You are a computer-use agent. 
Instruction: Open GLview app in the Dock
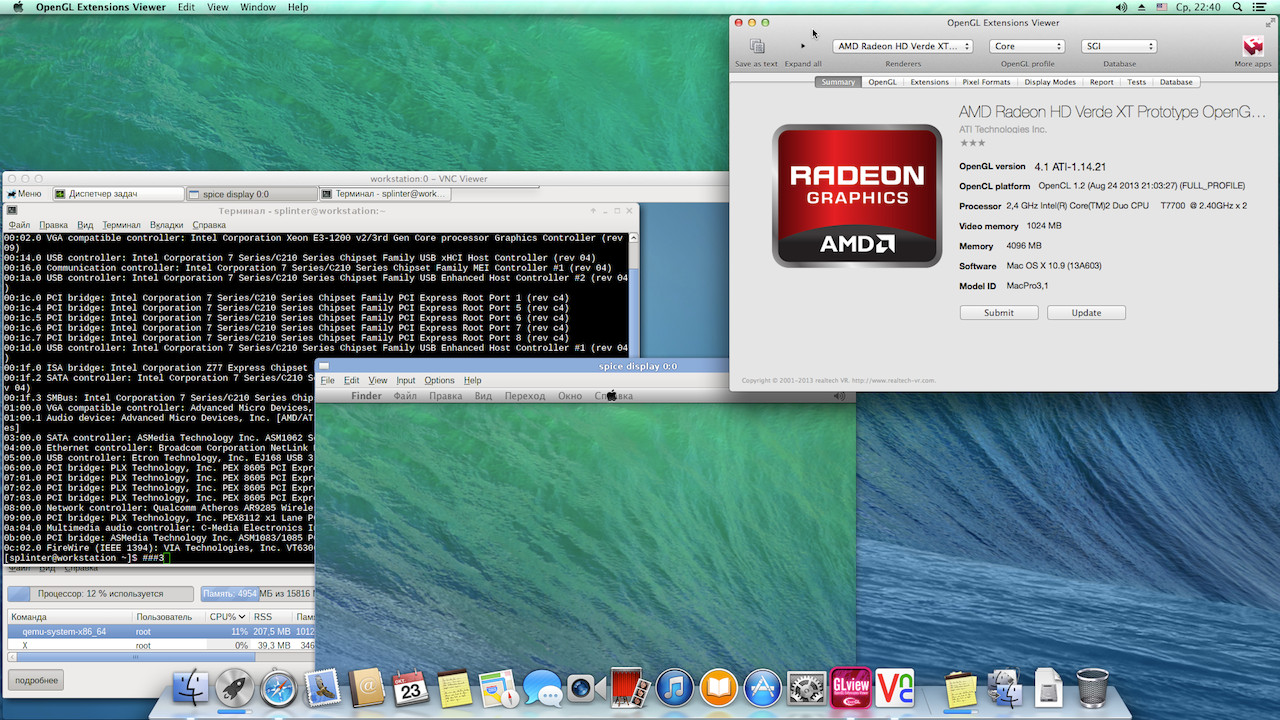click(x=851, y=688)
